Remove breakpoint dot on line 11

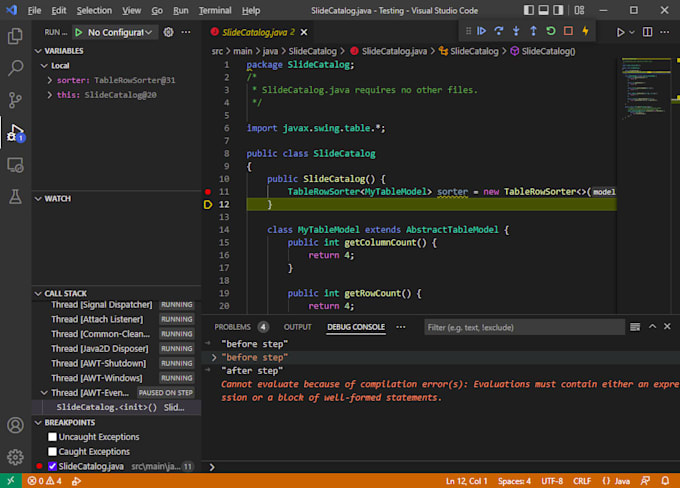point(208,192)
